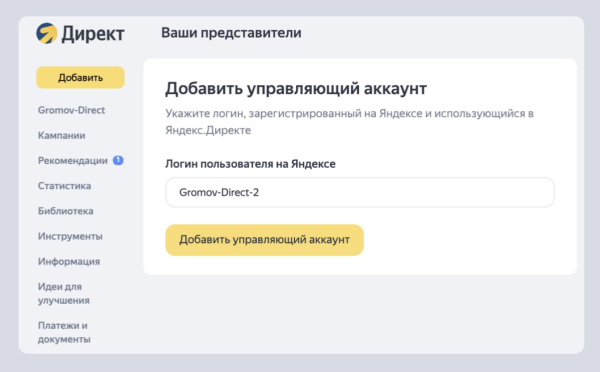Click the blue notification badge on Рекомендации
Screen dimensions: 600x372
pyautogui.click(x=118, y=160)
